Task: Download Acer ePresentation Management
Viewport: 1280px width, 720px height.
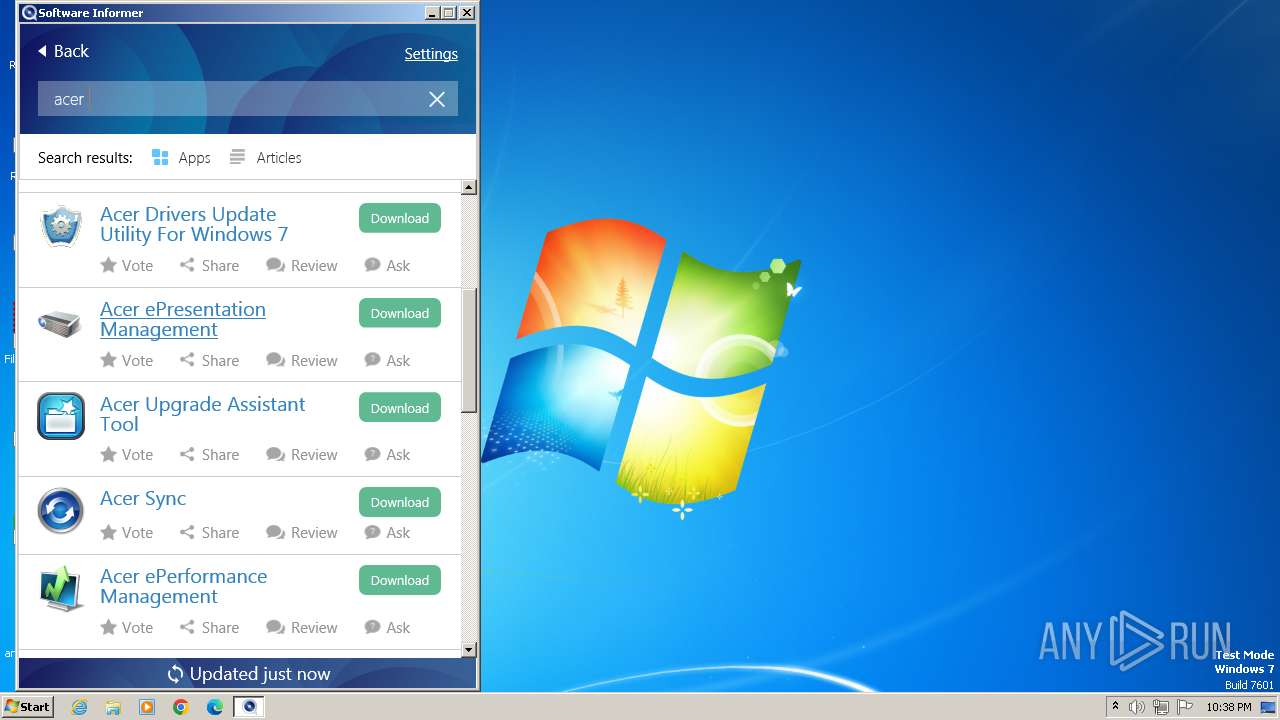Action: (x=400, y=313)
